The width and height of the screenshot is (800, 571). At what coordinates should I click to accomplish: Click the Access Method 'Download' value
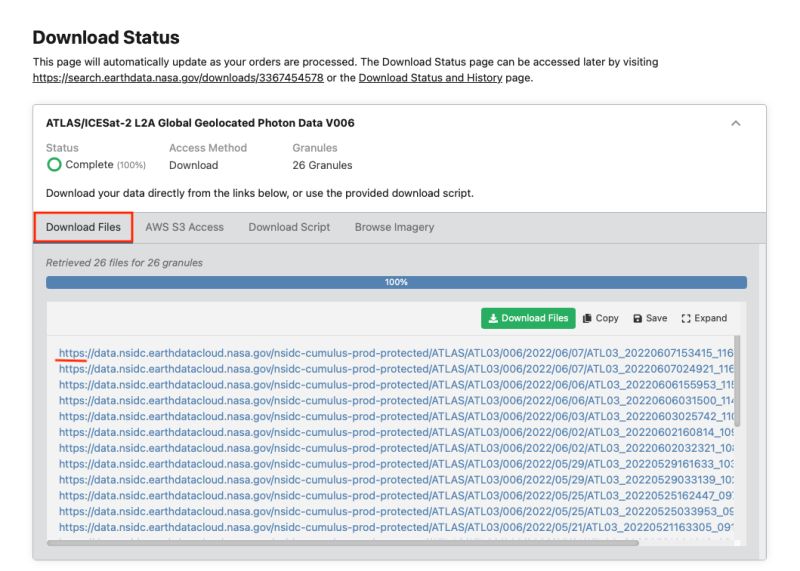click(193, 165)
